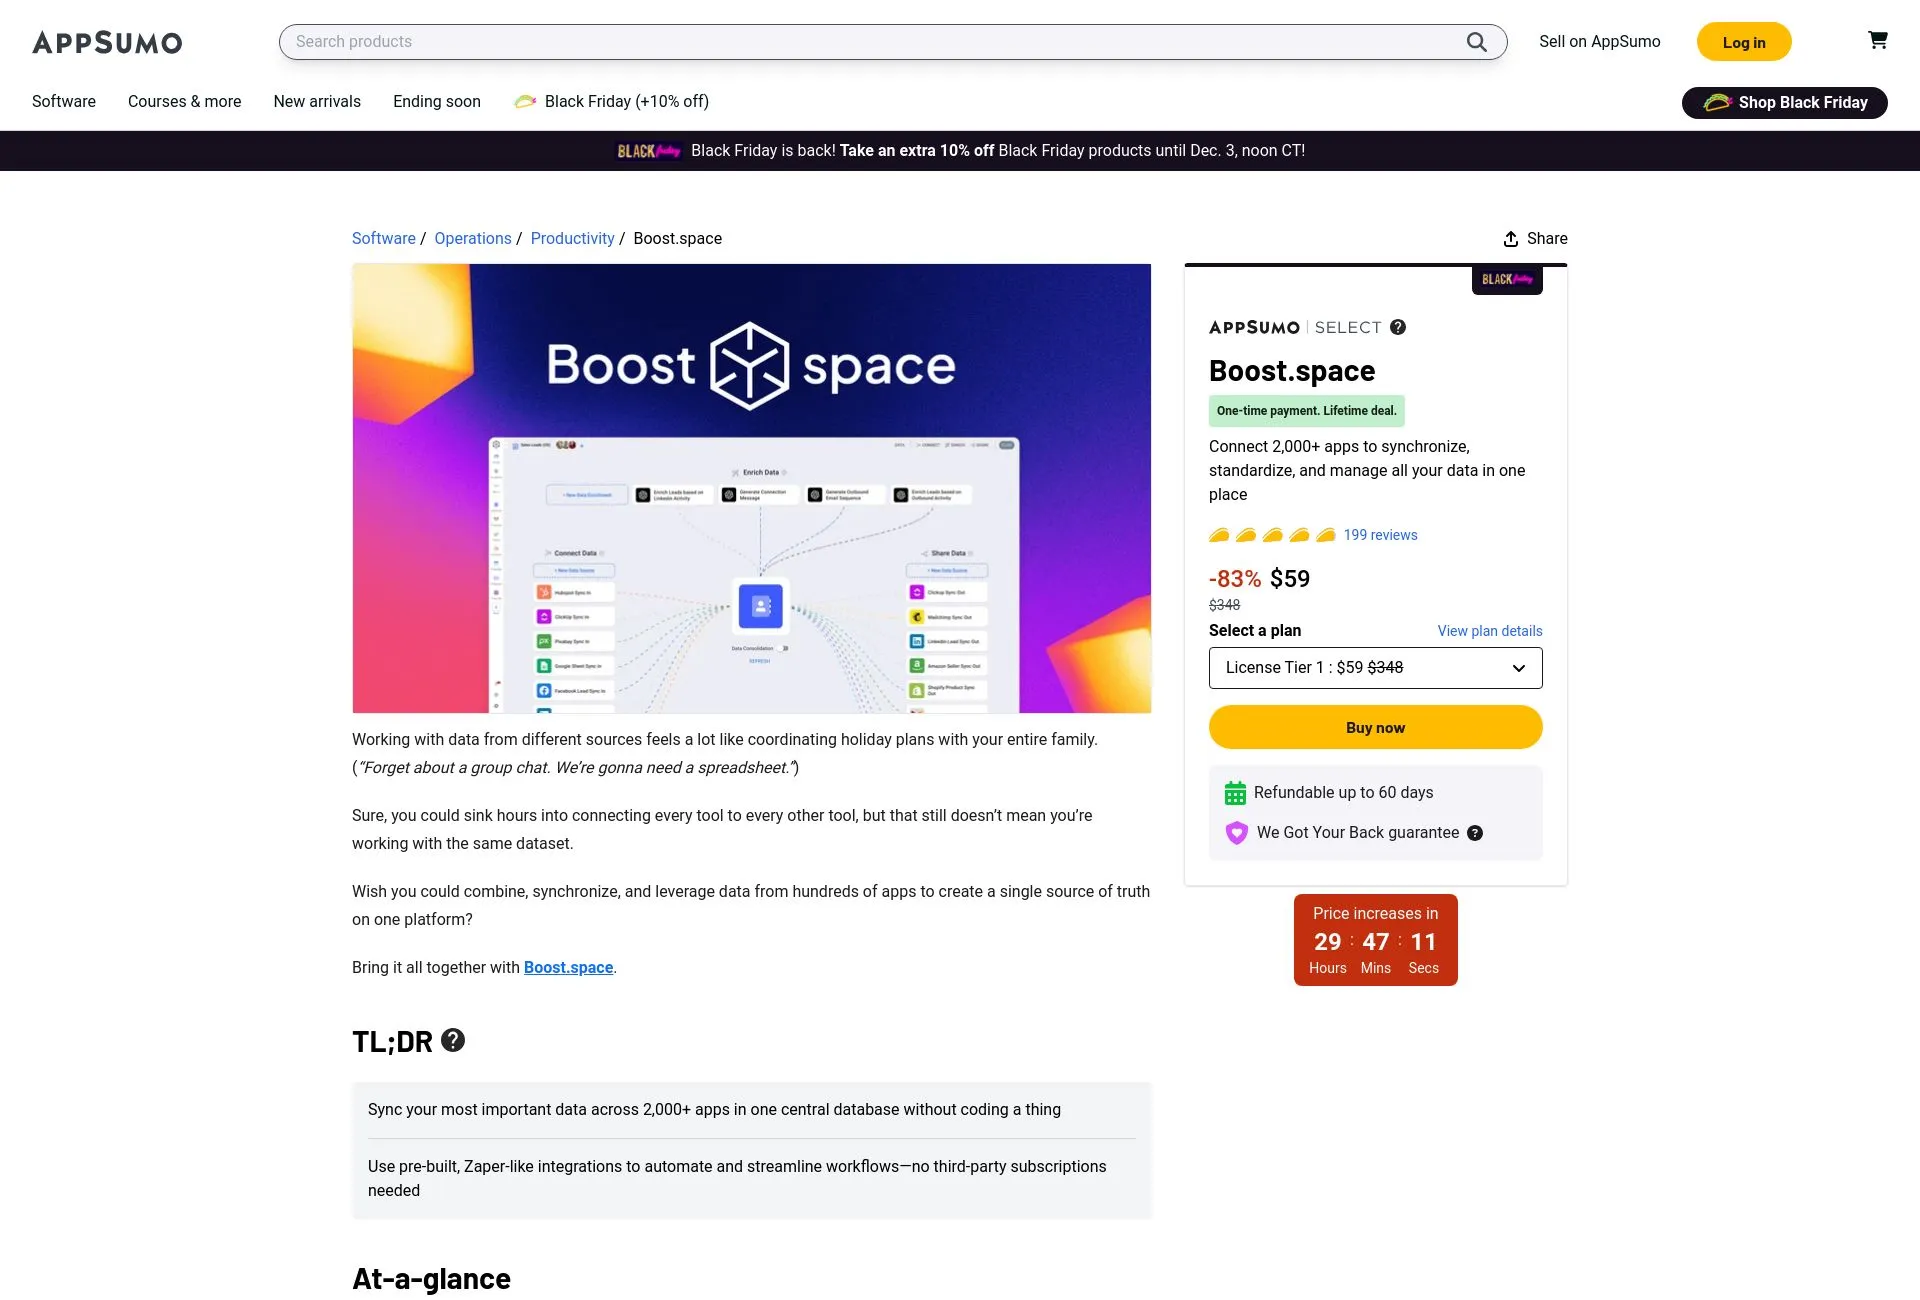1920x1300 pixels.
Task: Click the AppSumo logo
Action: coord(106,42)
